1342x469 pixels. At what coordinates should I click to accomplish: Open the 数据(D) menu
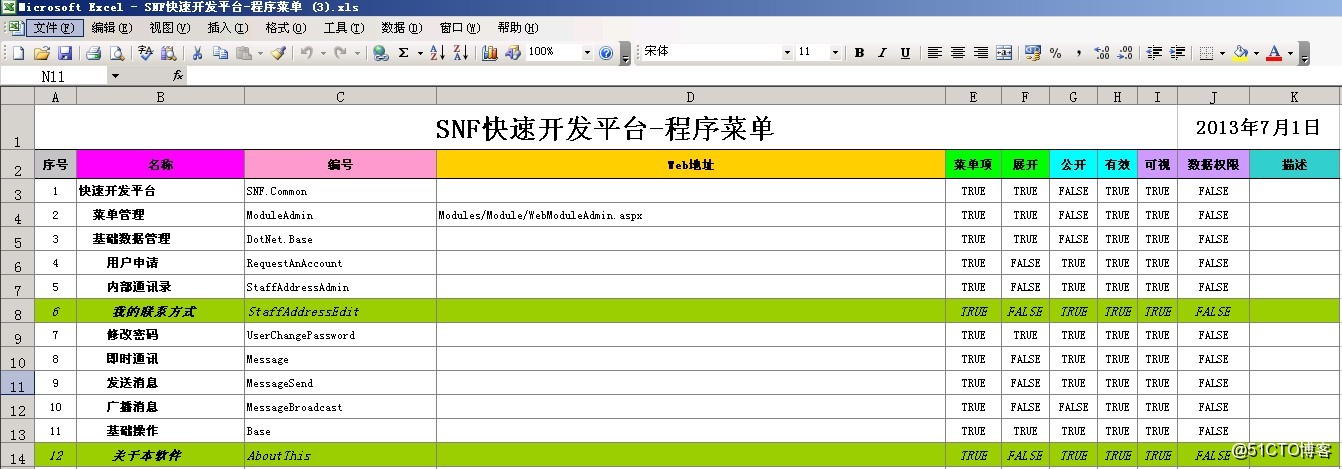(x=402, y=27)
